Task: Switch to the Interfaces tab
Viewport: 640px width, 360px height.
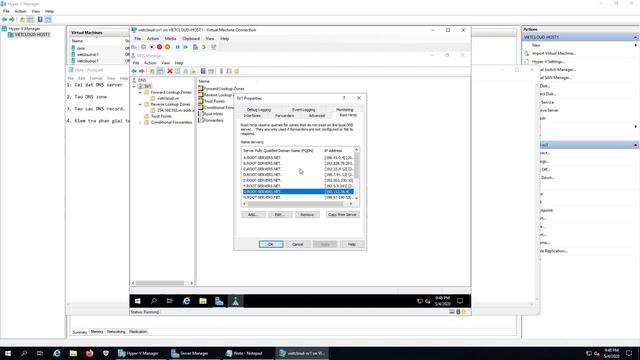Action: (252, 116)
